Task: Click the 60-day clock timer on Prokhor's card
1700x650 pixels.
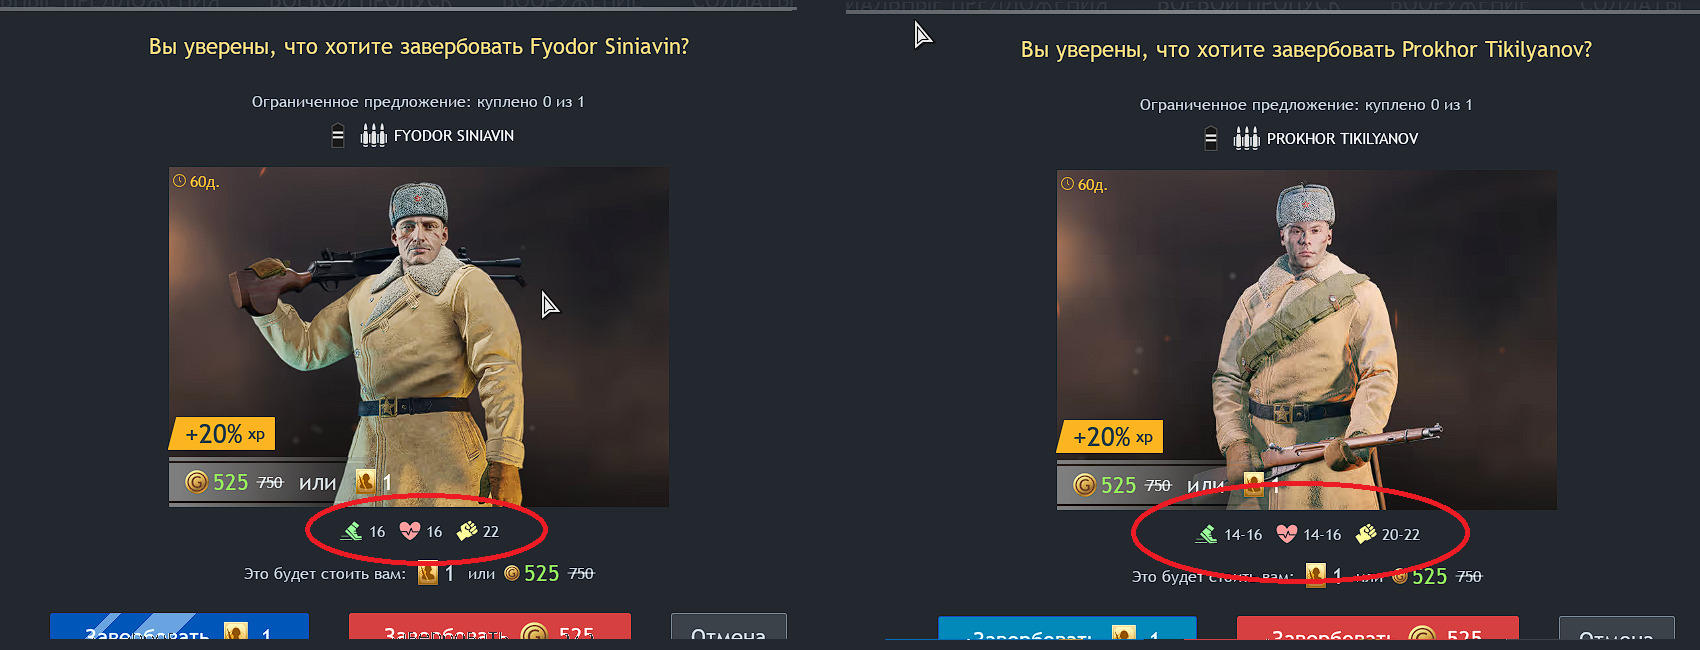Action: click(x=1084, y=184)
